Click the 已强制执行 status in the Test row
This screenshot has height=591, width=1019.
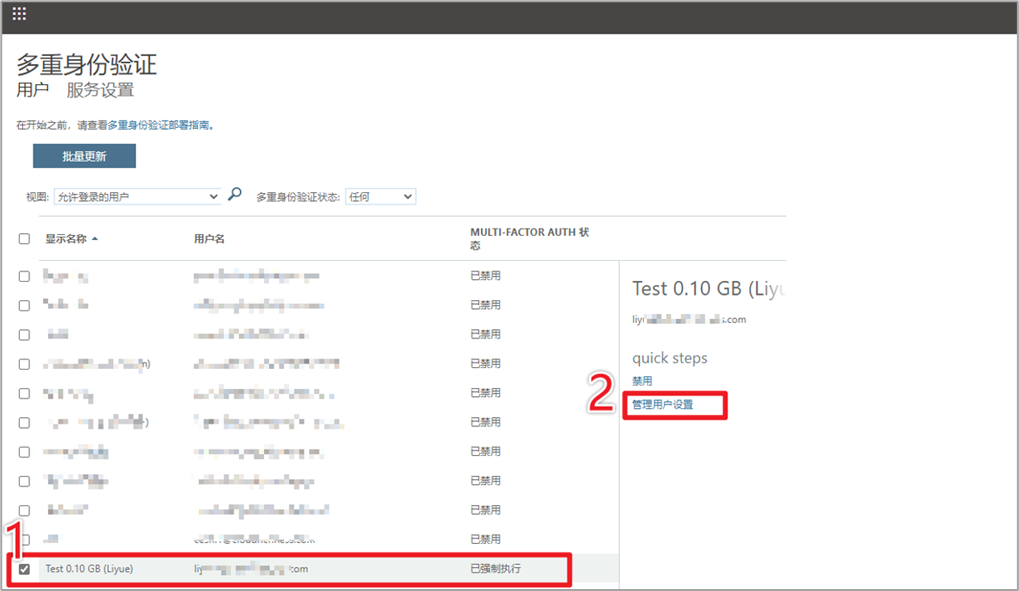click(495, 569)
